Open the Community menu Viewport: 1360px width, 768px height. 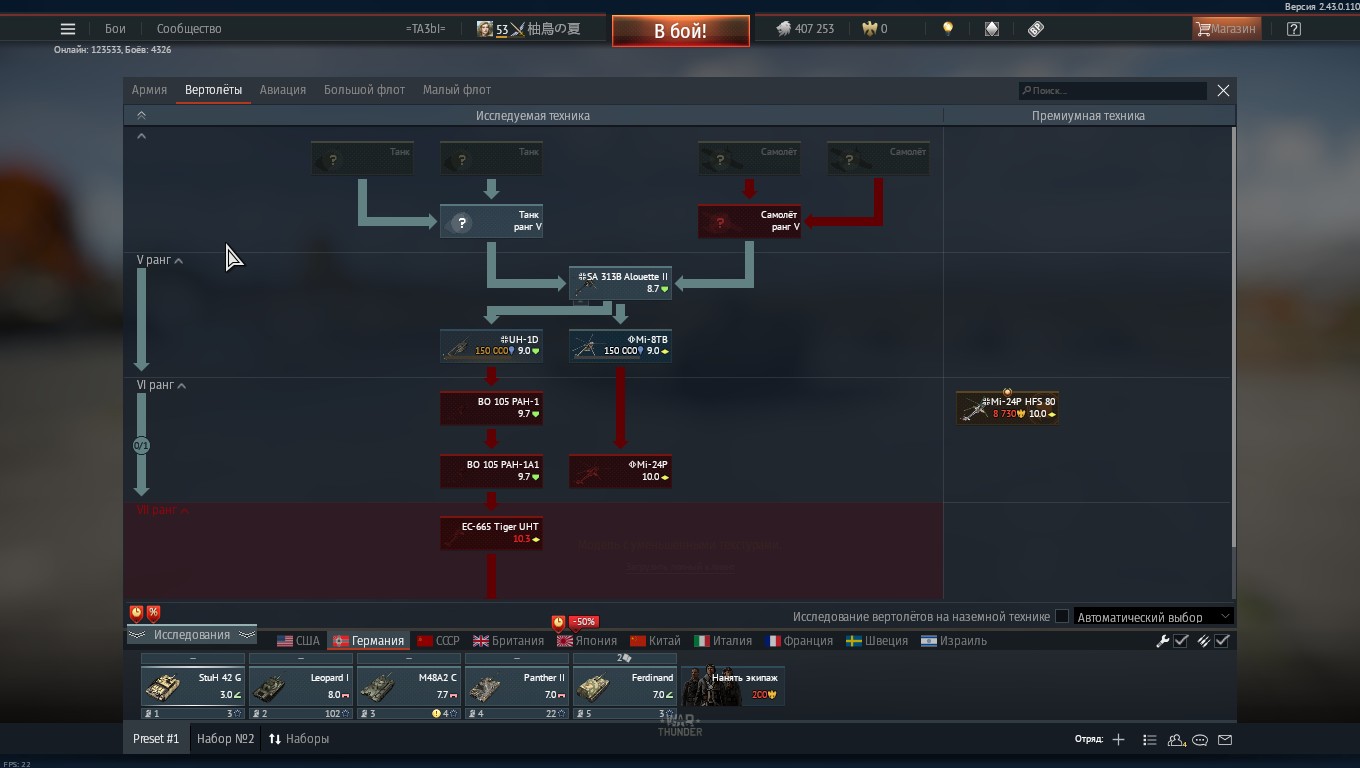(x=189, y=29)
